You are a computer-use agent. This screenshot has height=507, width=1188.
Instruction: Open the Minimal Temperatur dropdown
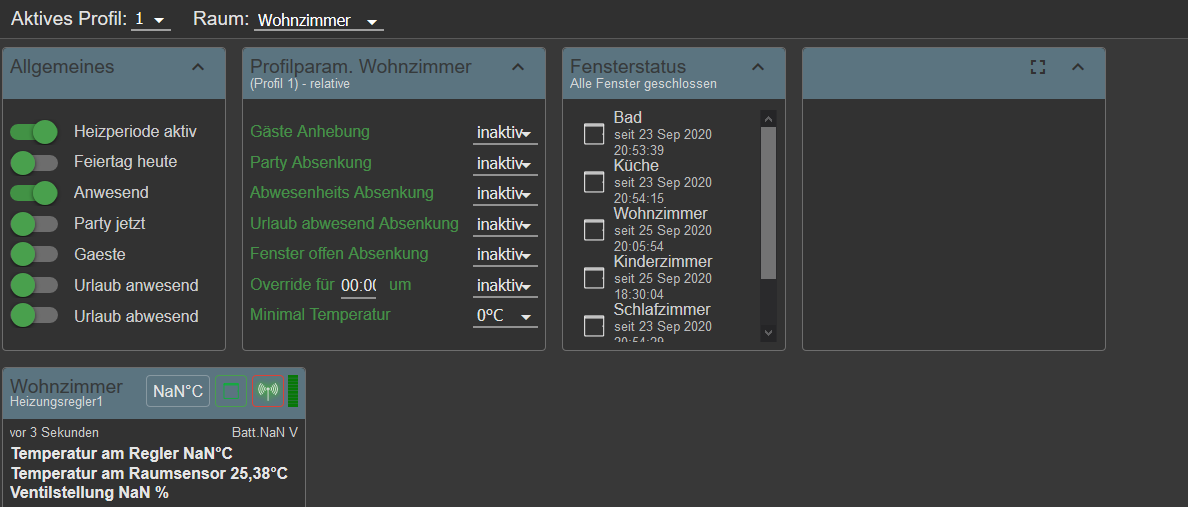click(505, 316)
